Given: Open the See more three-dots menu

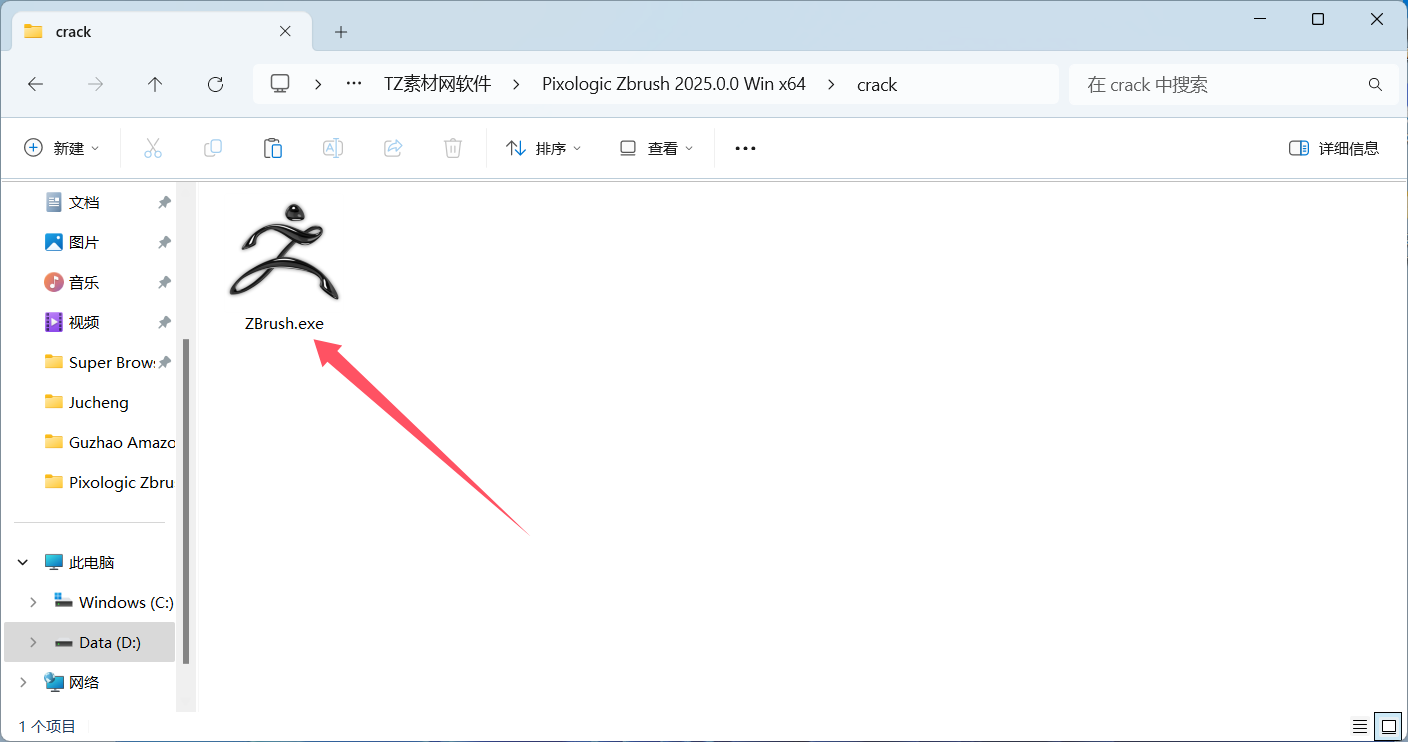Looking at the screenshot, I should click(745, 148).
